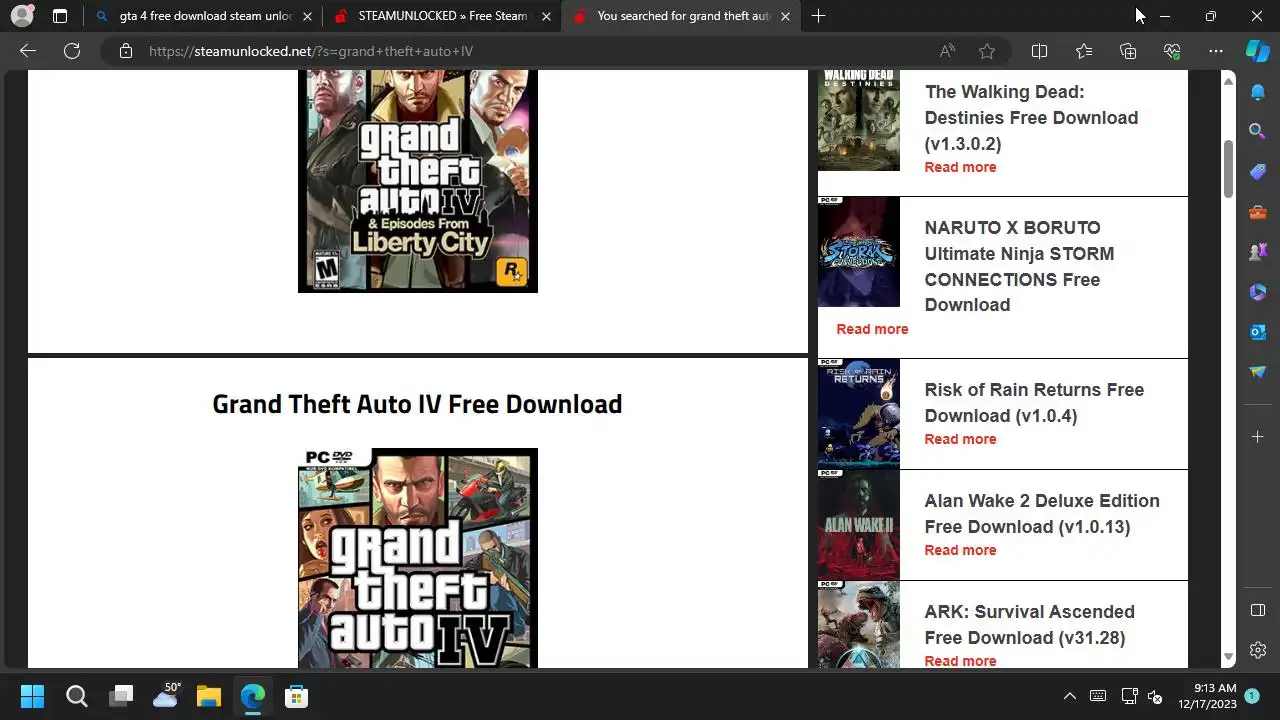Click Alan Wake II thumbnail
The image size is (1280, 720).
click(x=859, y=524)
